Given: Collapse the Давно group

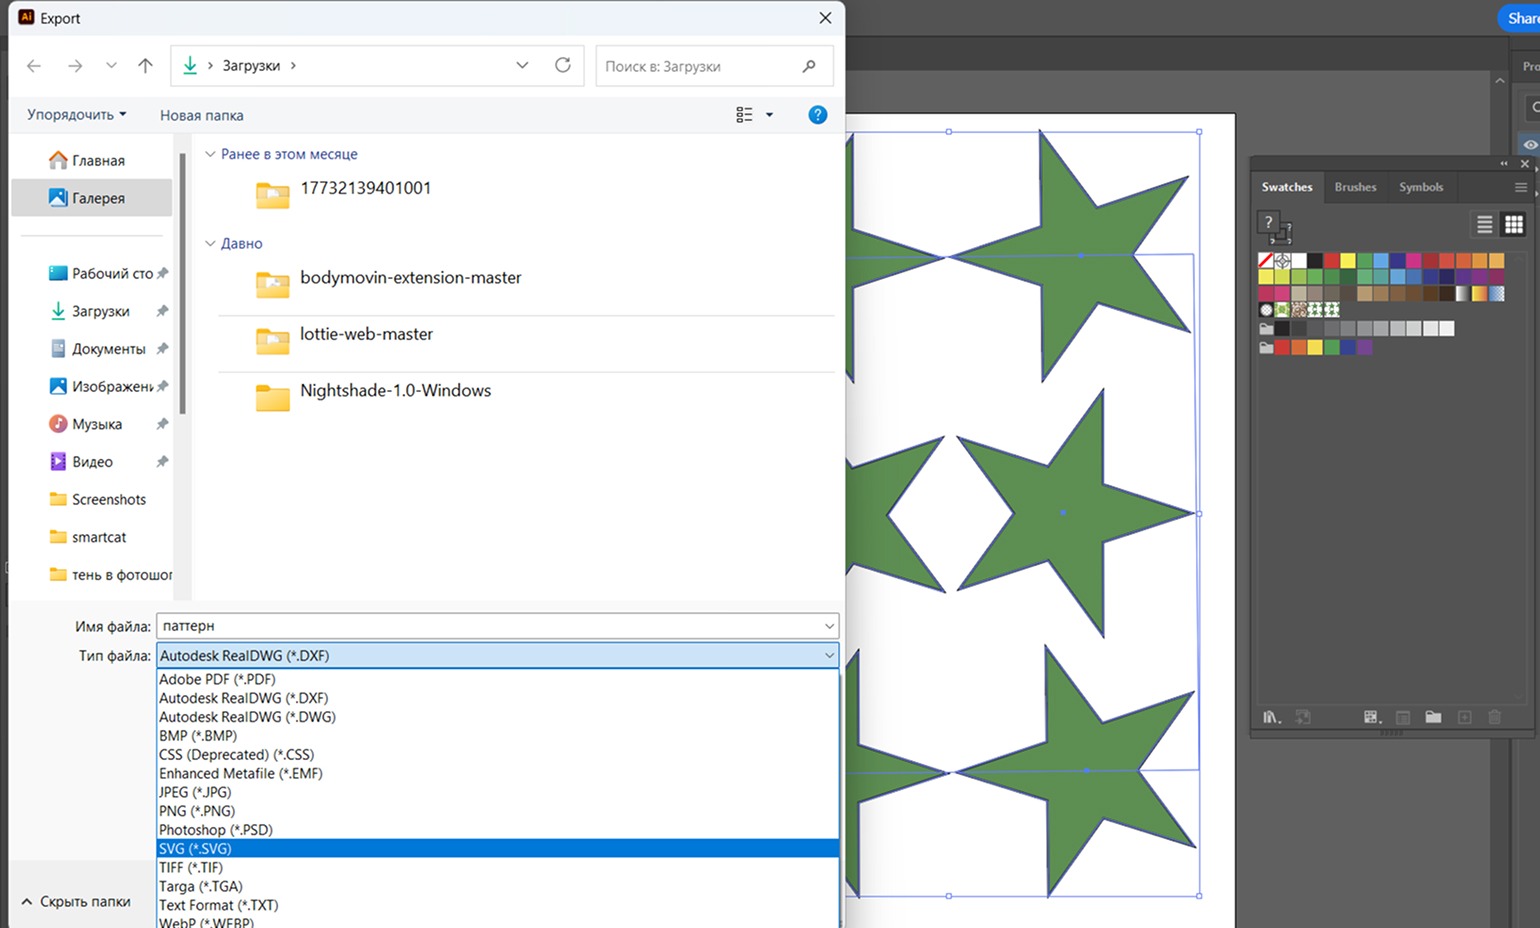Looking at the screenshot, I should click(x=210, y=243).
